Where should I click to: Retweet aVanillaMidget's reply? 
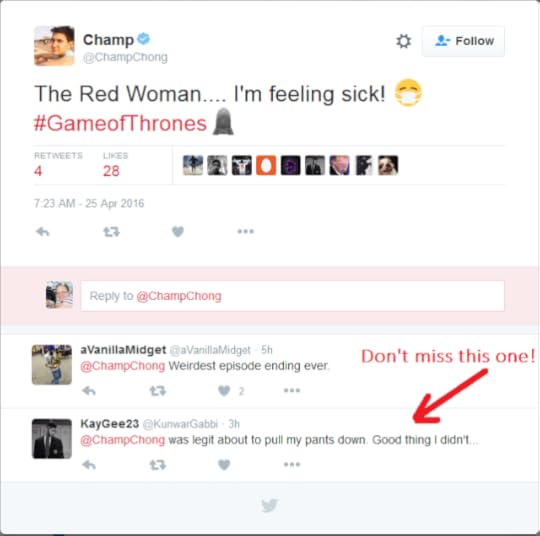(158, 391)
